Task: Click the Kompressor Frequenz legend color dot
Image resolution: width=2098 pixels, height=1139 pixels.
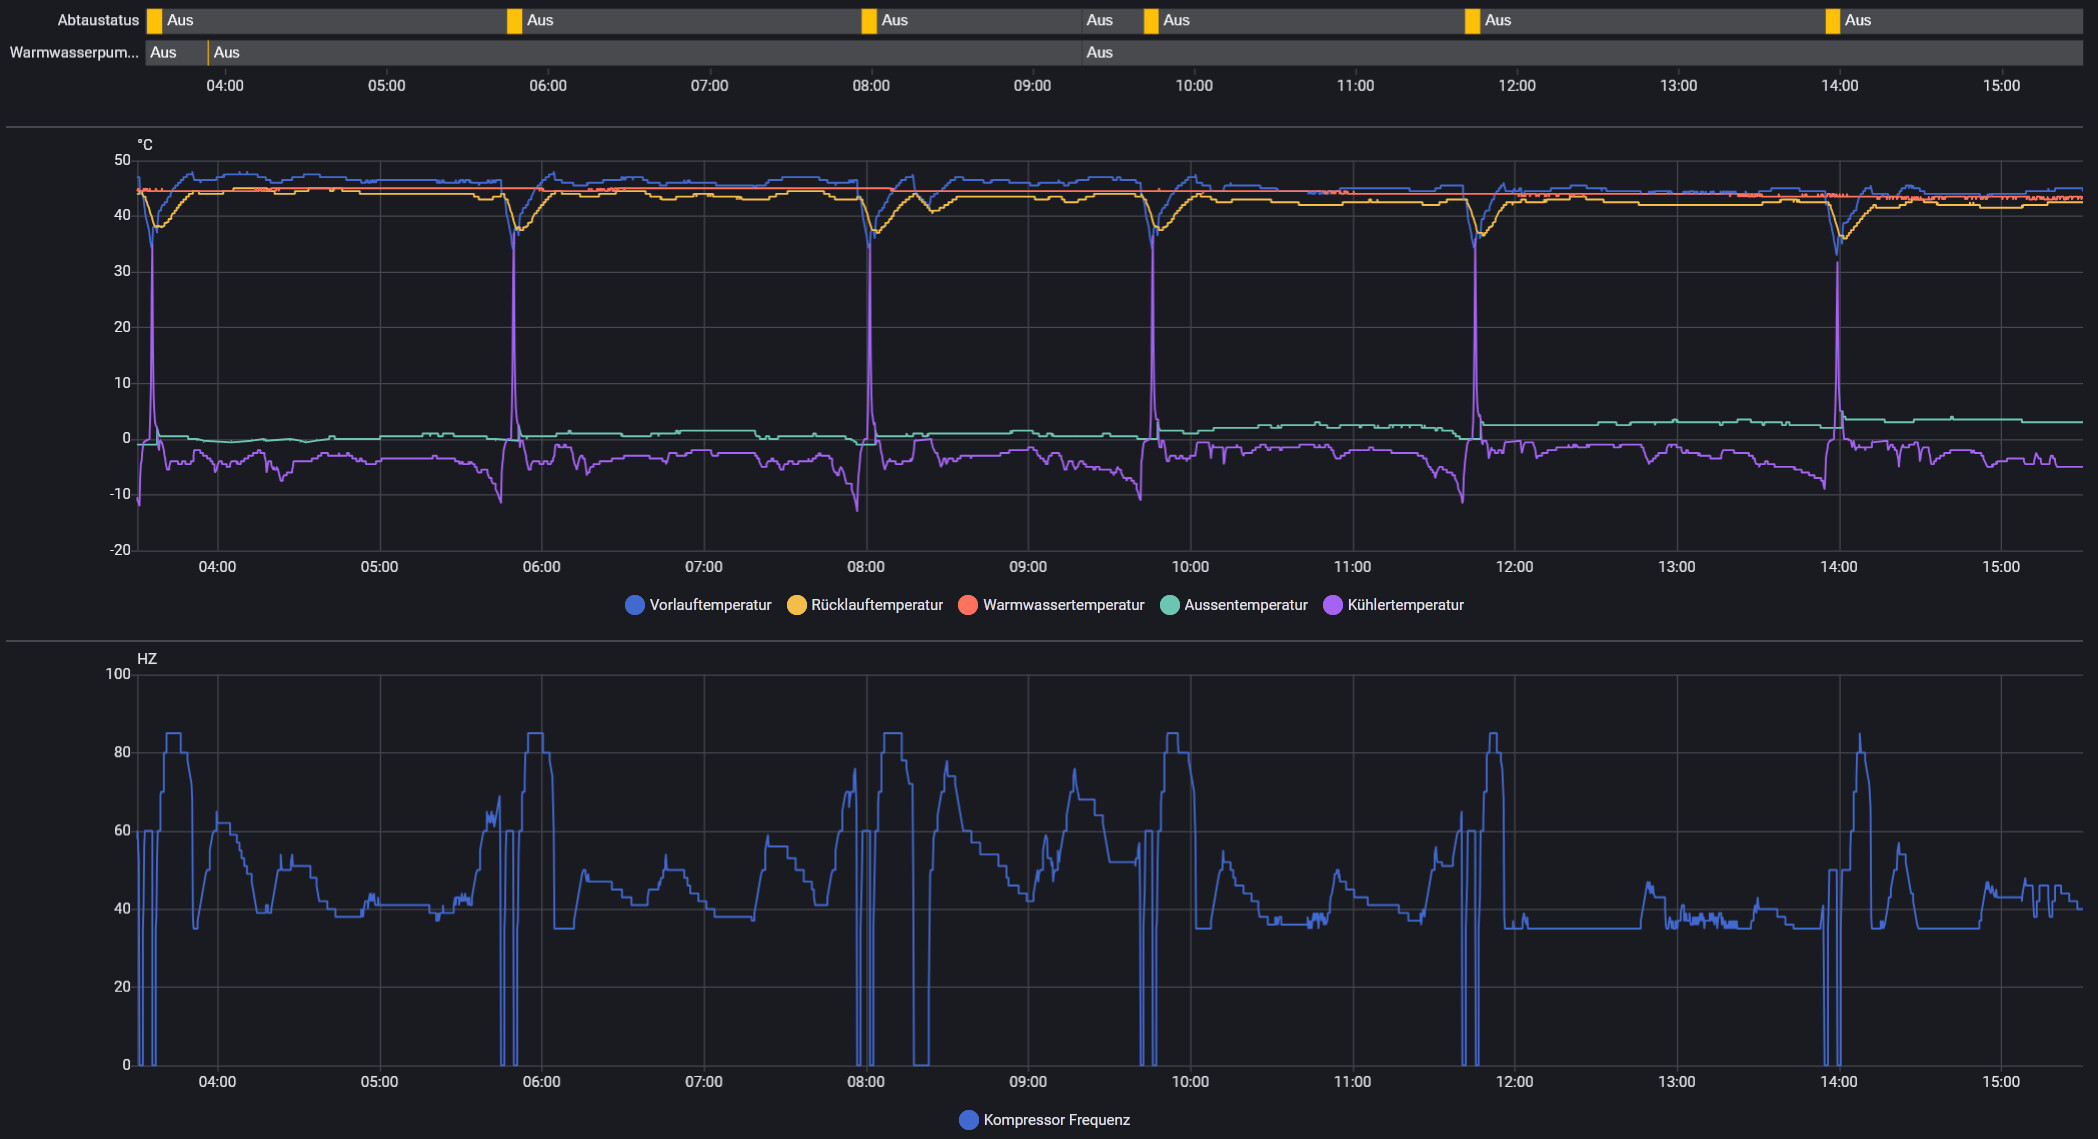Action: [968, 1120]
